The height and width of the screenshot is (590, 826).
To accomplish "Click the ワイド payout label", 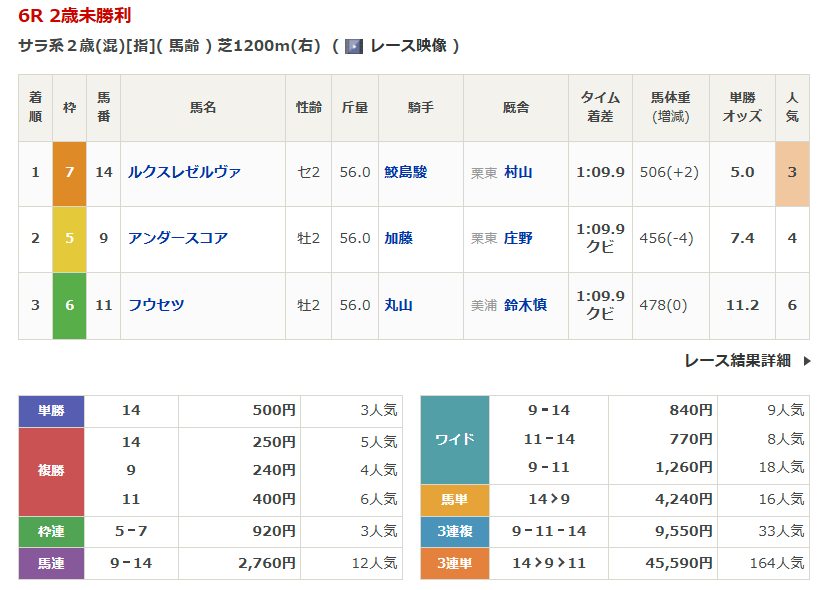I will point(455,439).
